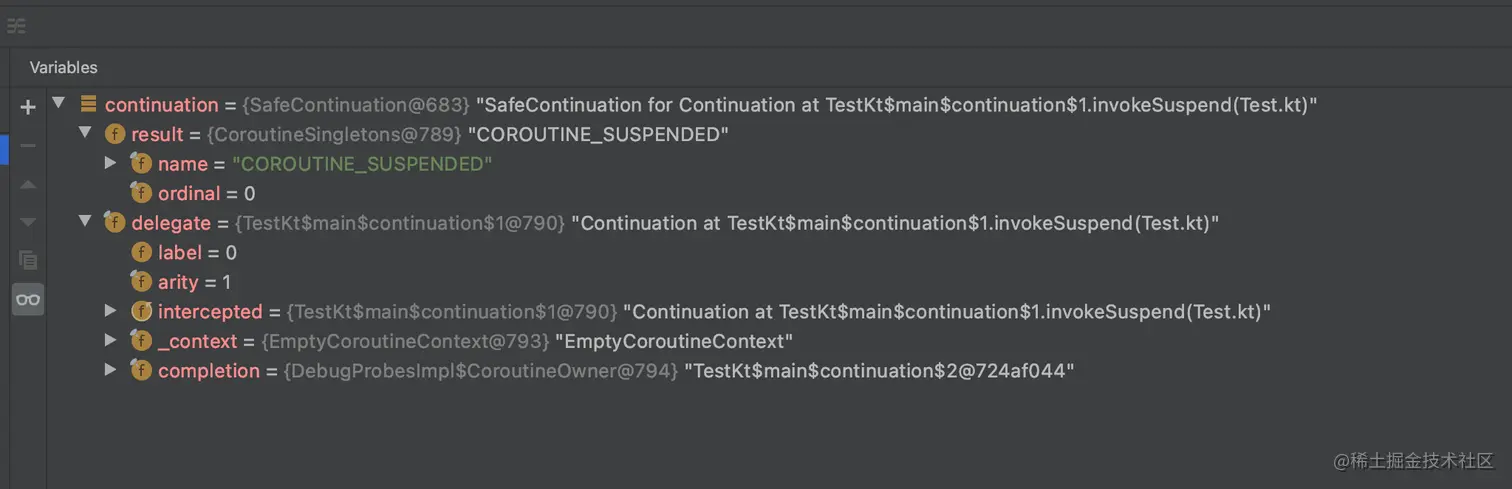Click the field icon next to delegate

click(x=115, y=223)
